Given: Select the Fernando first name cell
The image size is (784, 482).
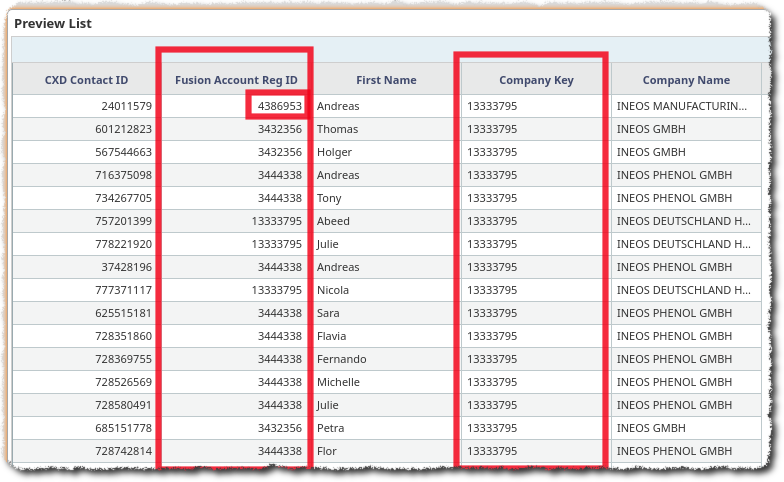Looking at the screenshot, I should click(x=341, y=359).
